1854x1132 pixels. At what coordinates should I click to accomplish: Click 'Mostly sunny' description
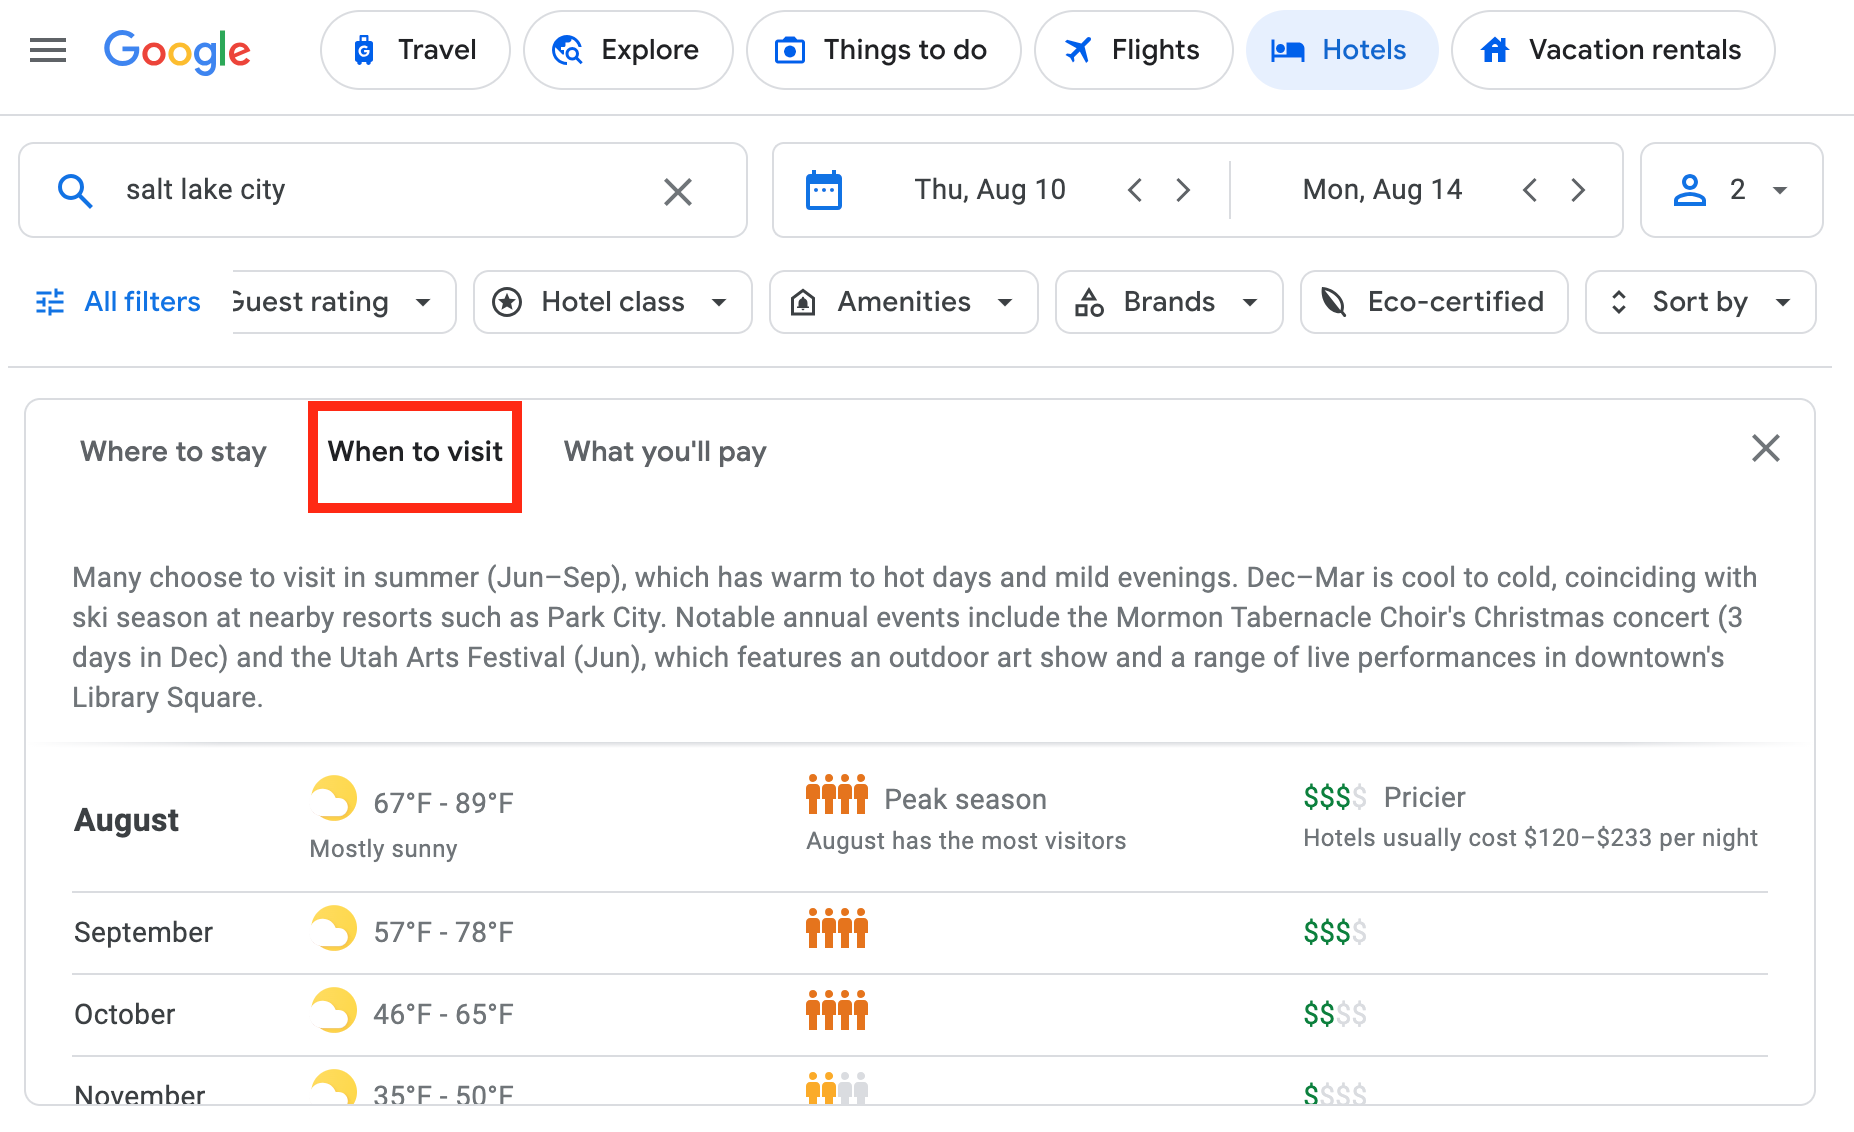(x=383, y=849)
